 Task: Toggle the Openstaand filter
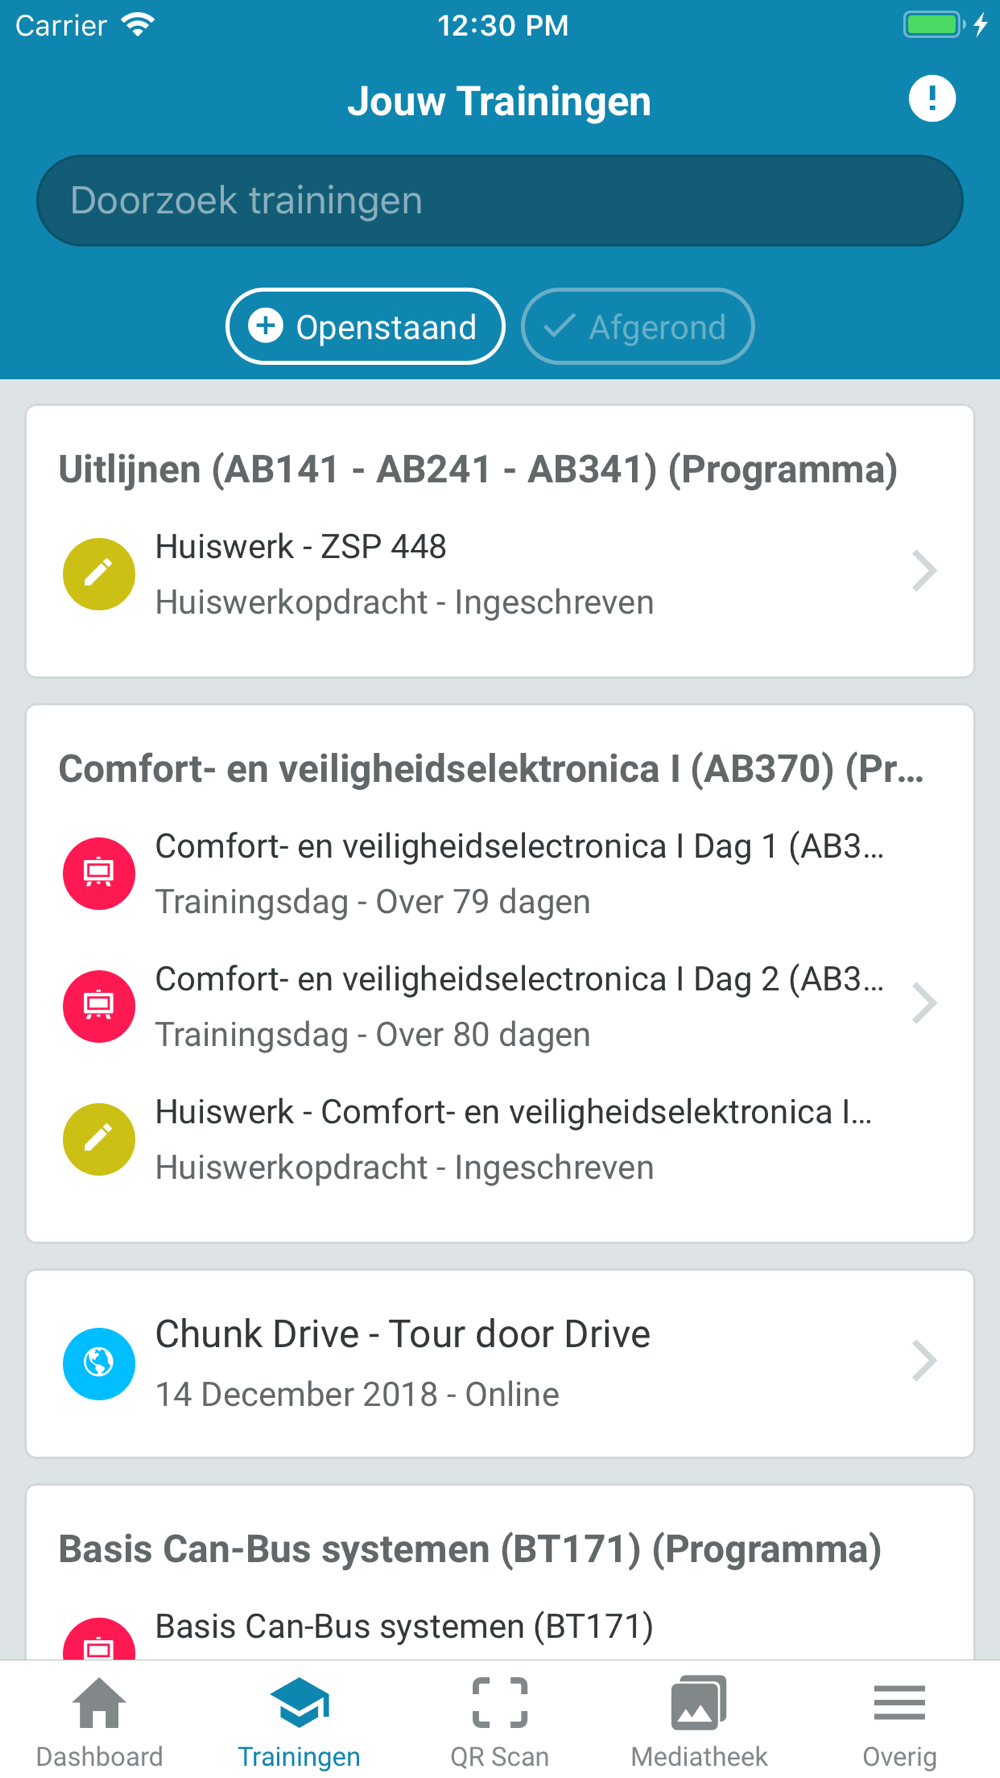[x=365, y=327]
